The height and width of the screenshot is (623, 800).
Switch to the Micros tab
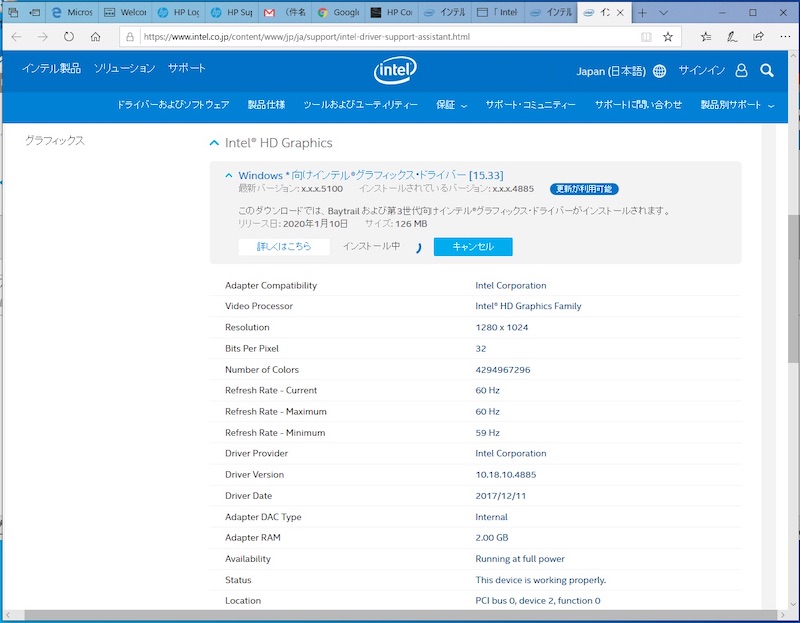click(72, 13)
